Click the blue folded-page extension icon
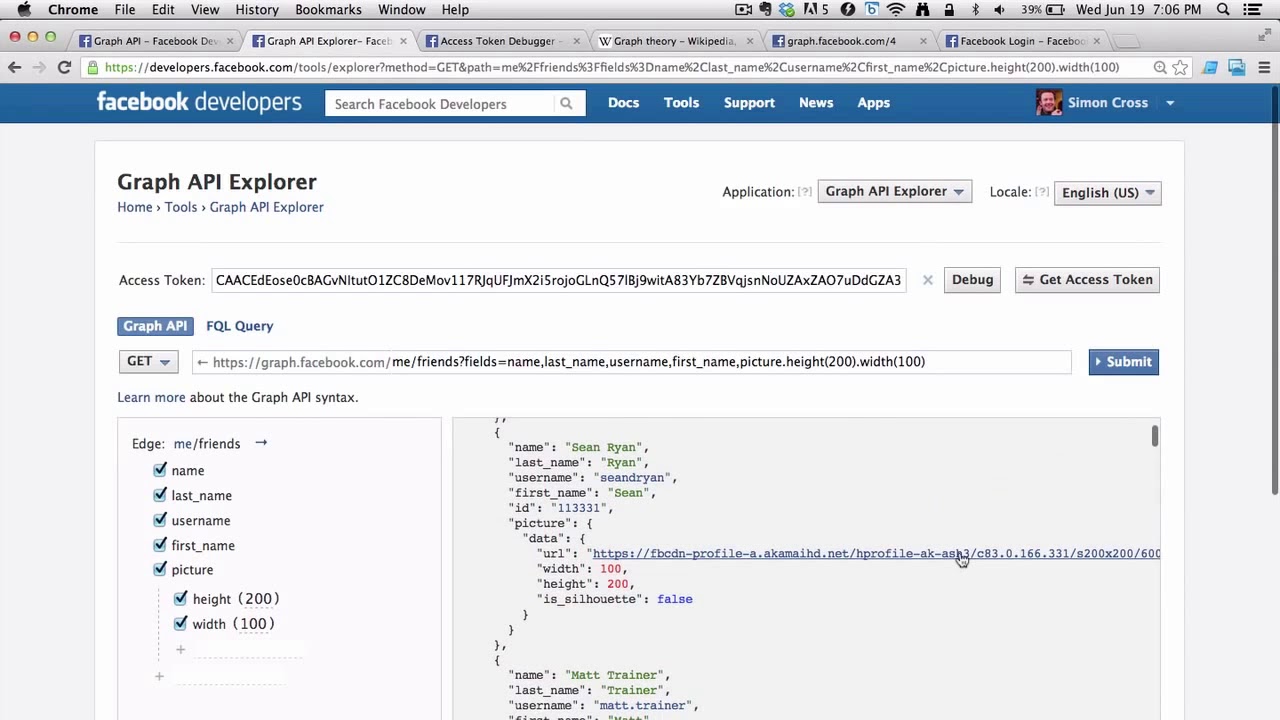Viewport: 1280px width, 720px height. pyautogui.click(x=1210, y=67)
